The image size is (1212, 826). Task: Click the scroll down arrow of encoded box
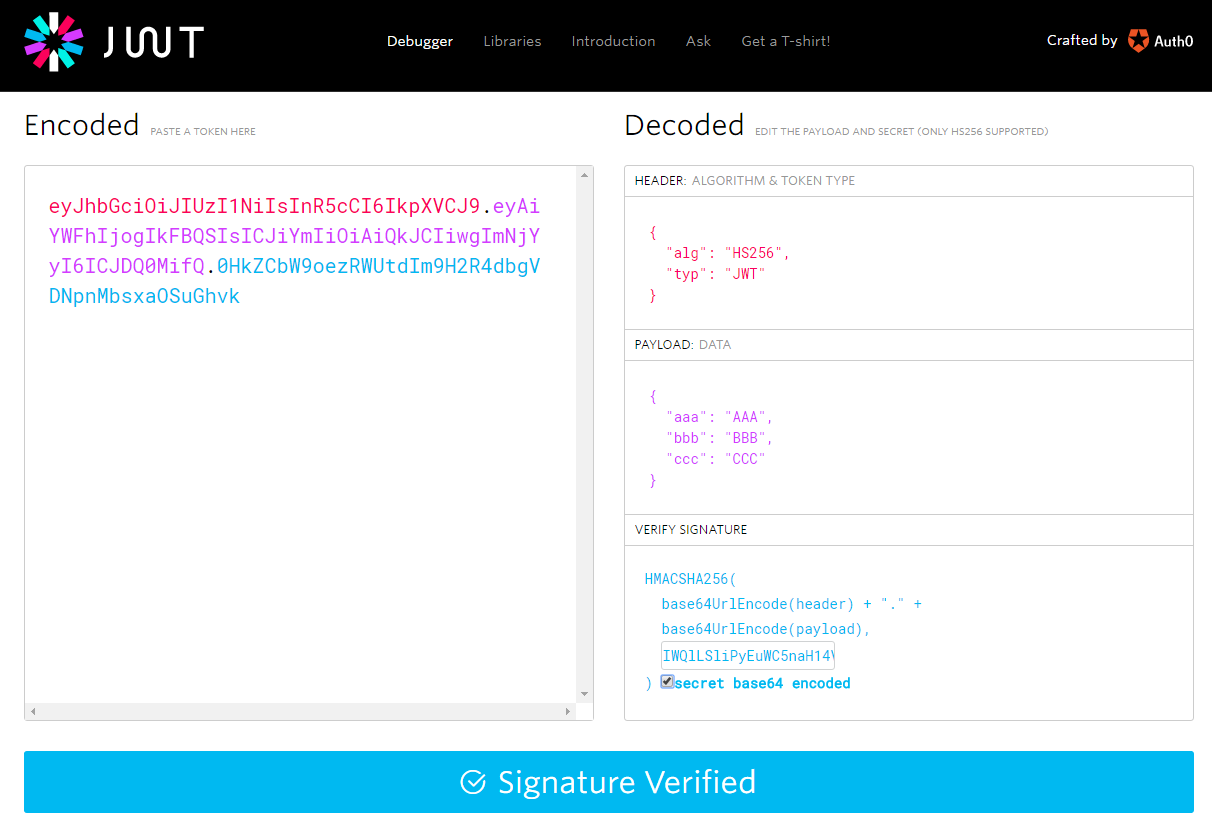pos(585,693)
